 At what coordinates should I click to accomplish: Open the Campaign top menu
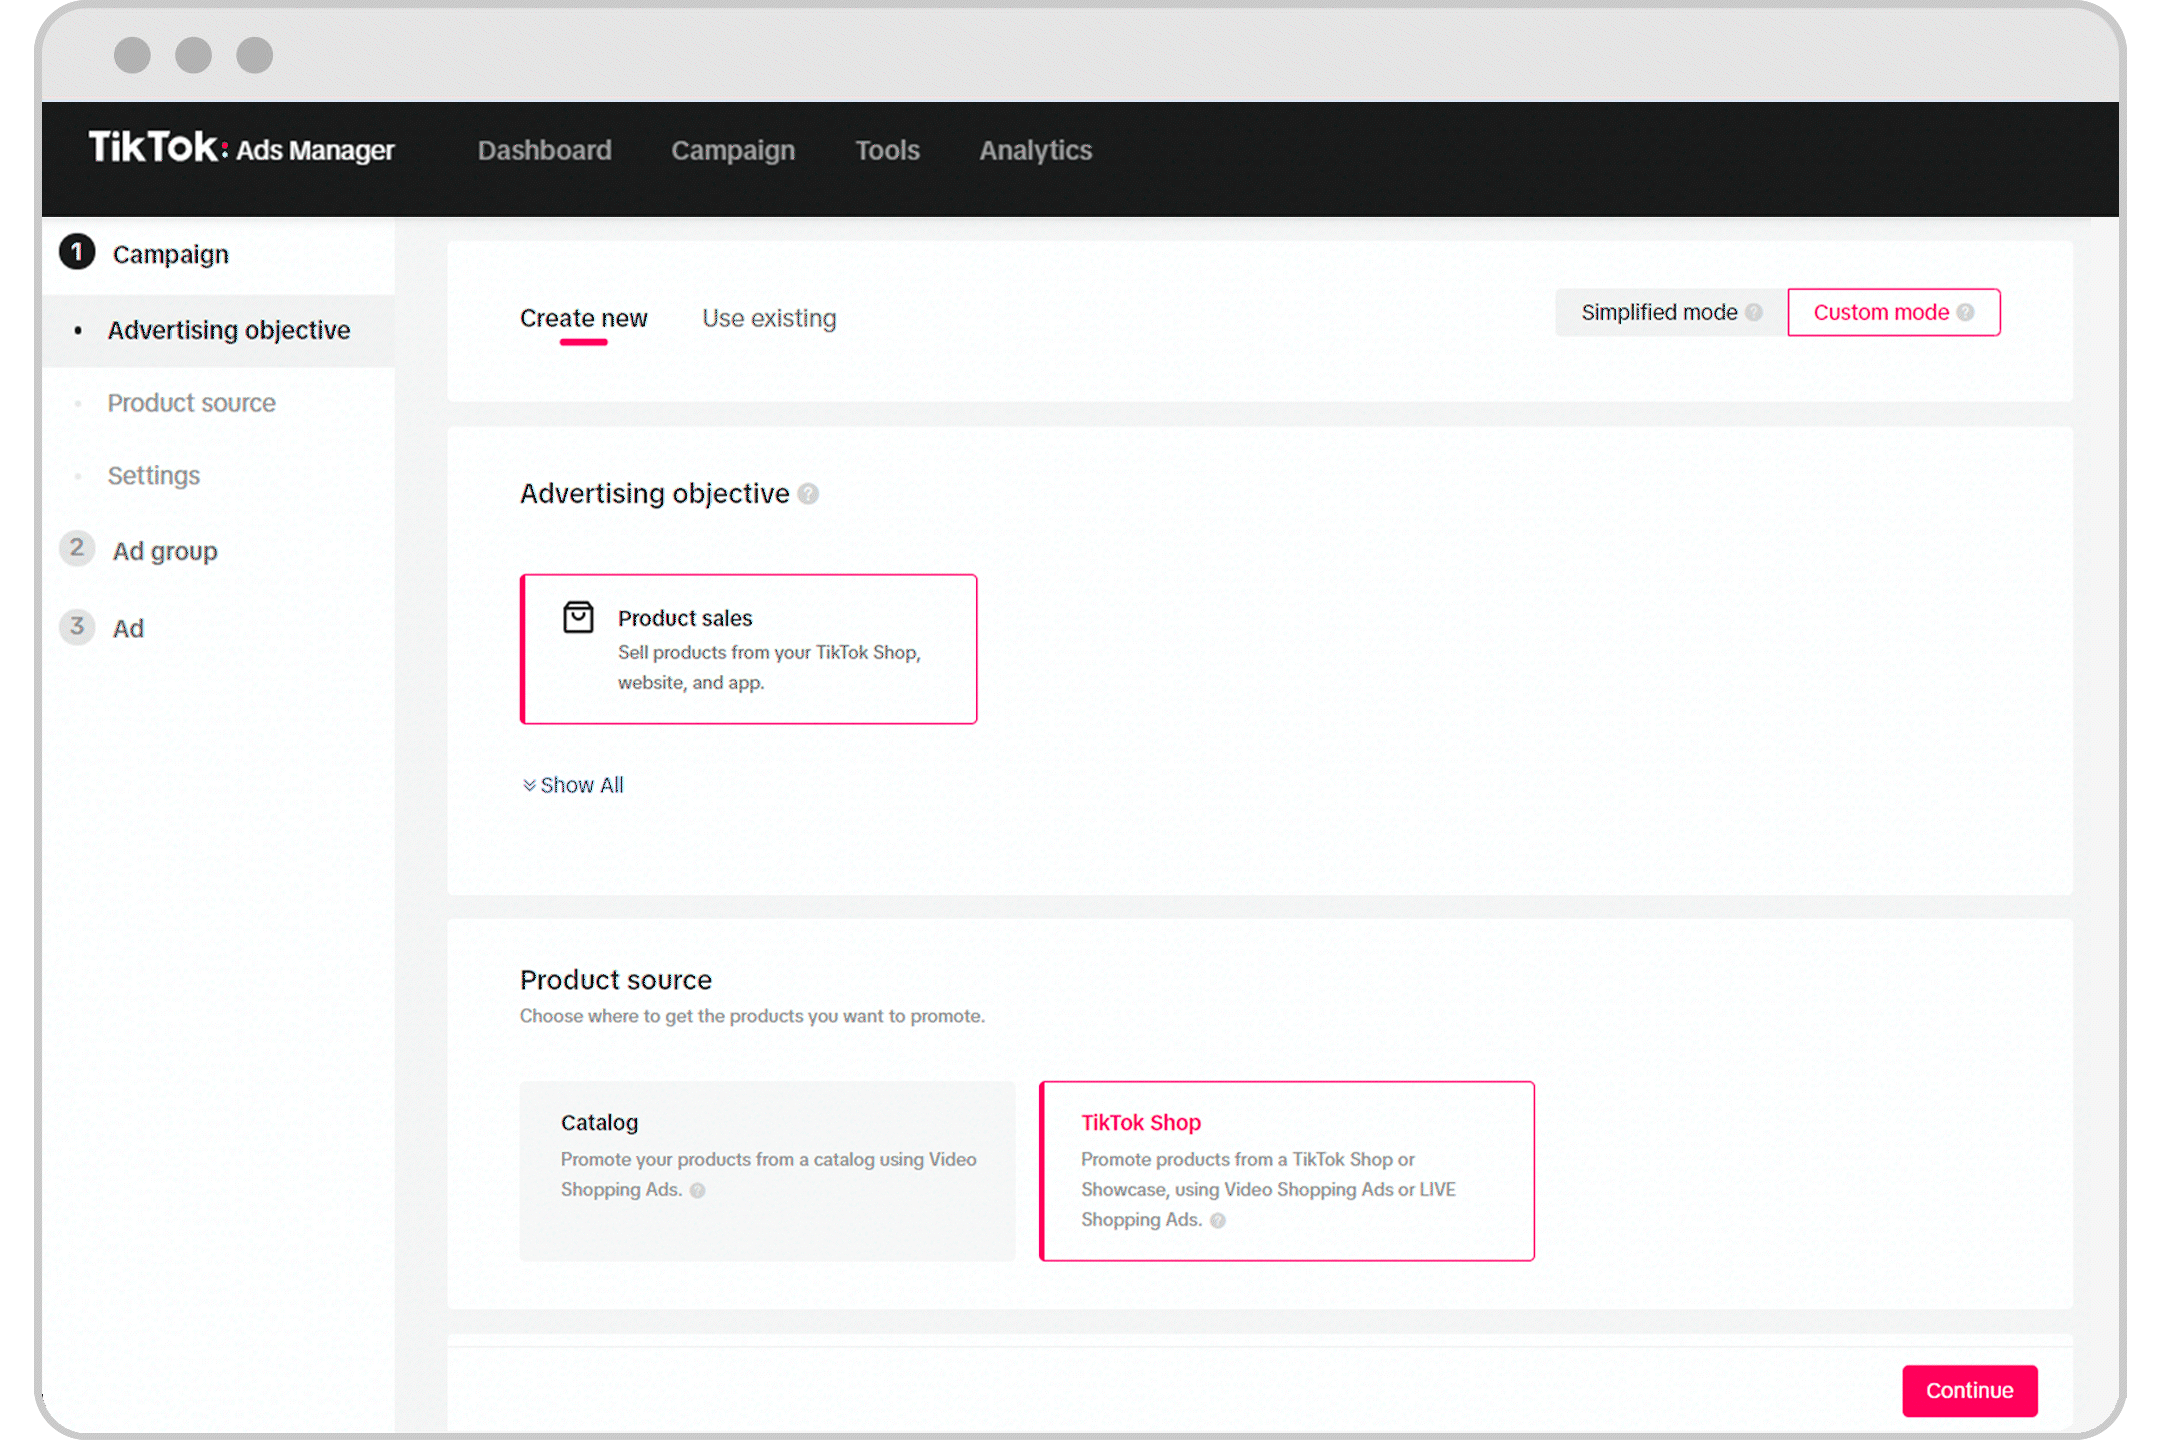(733, 150)
